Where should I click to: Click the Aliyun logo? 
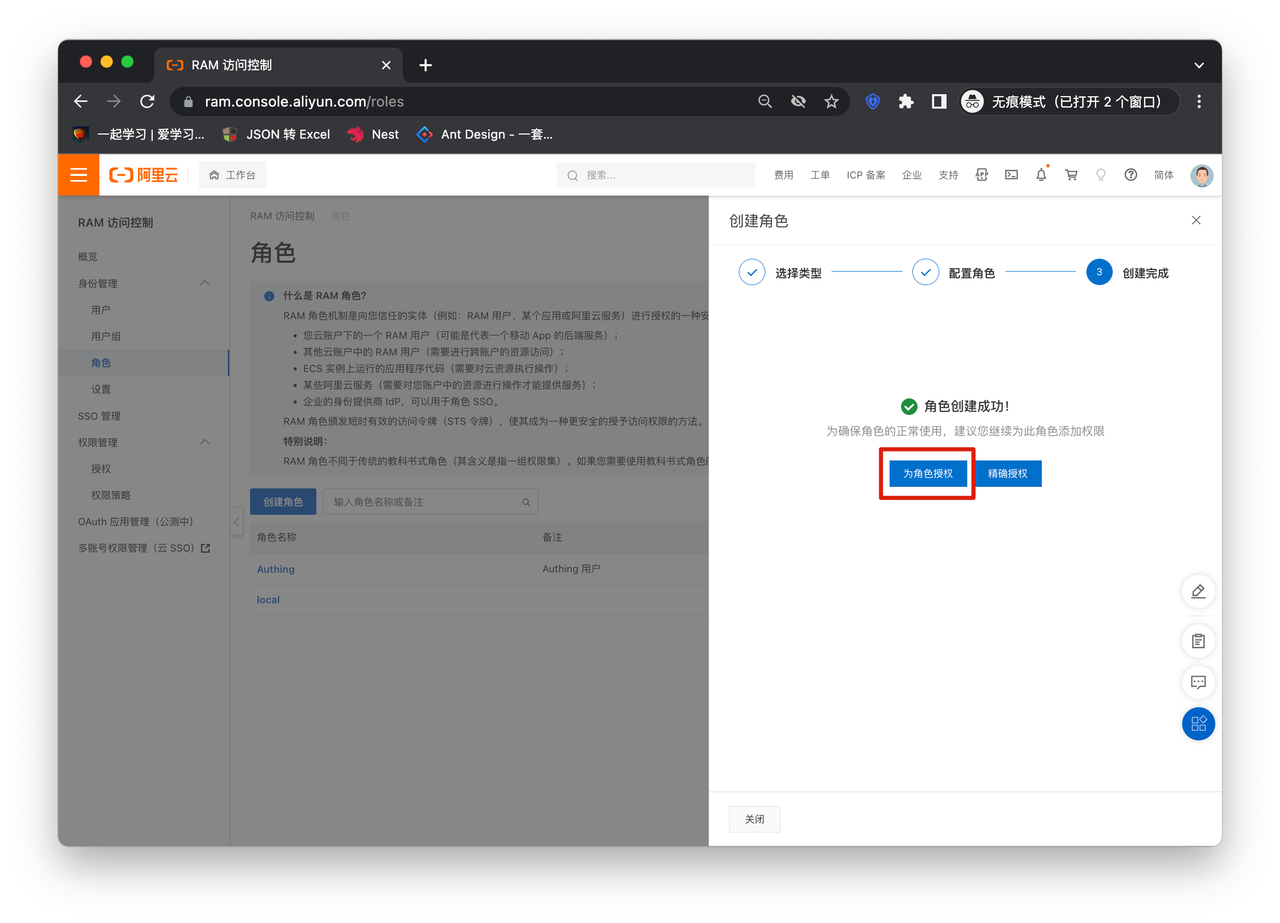(144, 175)
